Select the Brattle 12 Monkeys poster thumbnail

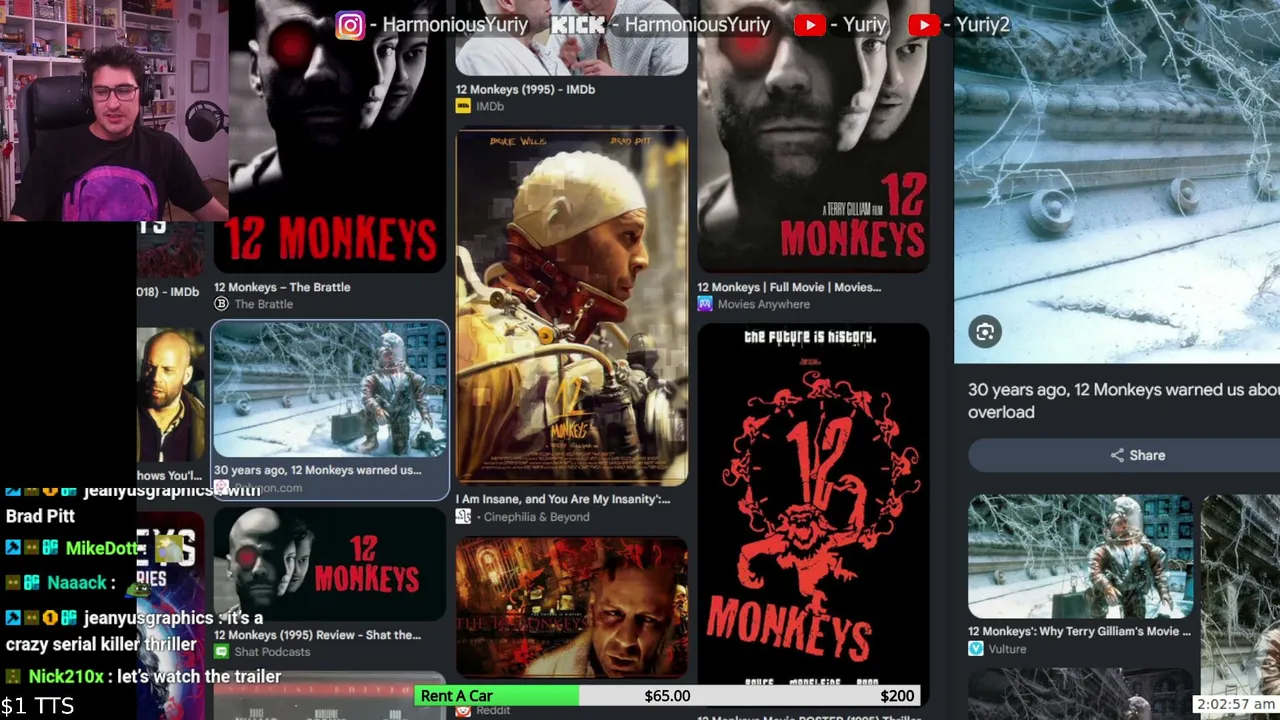330,136
